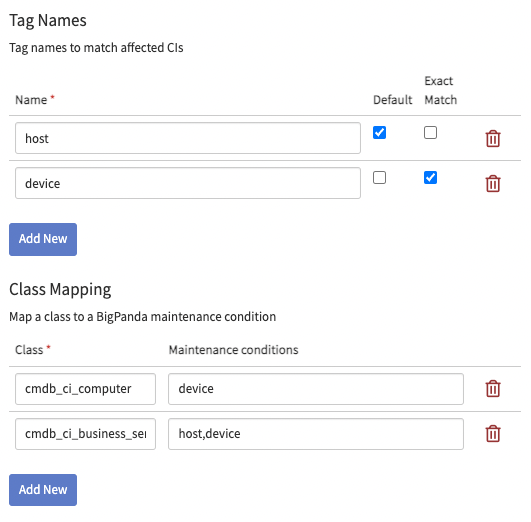Select the Tag Names heading
This screenshot has height=522, width=531.
coord(48,21)
